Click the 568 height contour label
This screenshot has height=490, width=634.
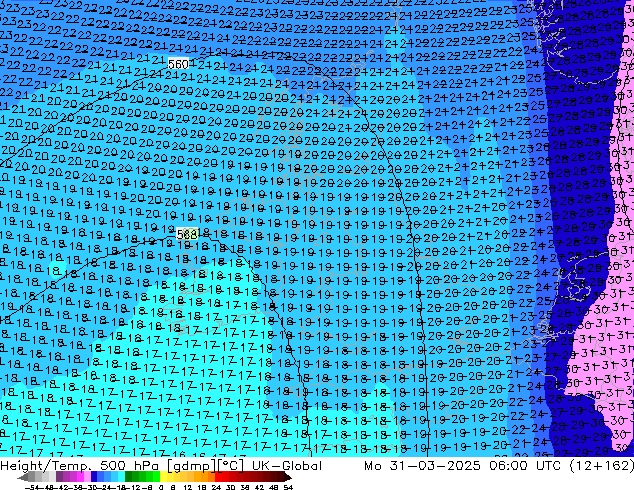coord(187,234)
